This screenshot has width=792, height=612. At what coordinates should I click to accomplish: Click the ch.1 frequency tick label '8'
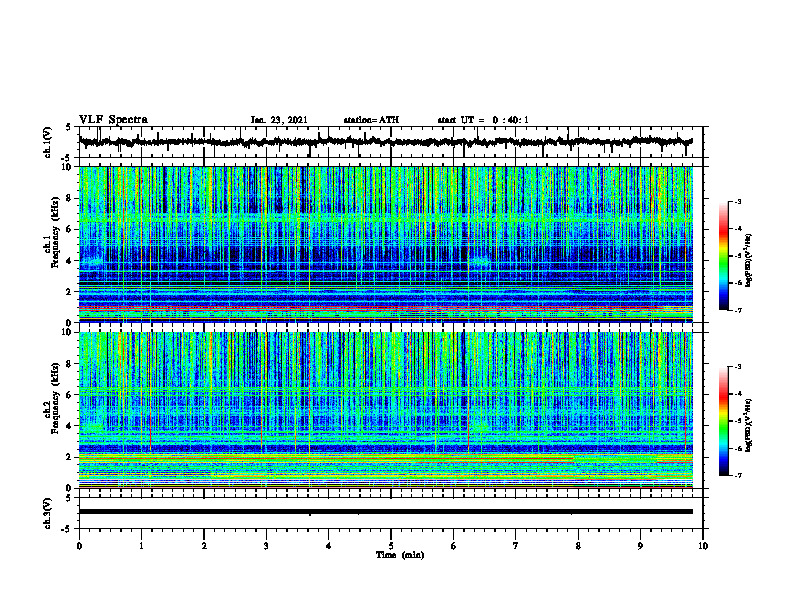tap(70, 198)
